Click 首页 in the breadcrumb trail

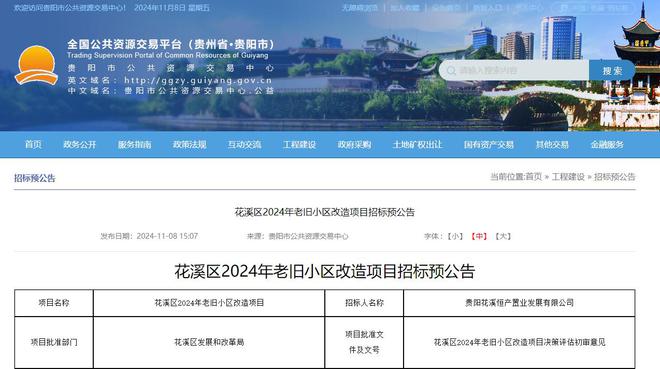click(x=534, y=177)
